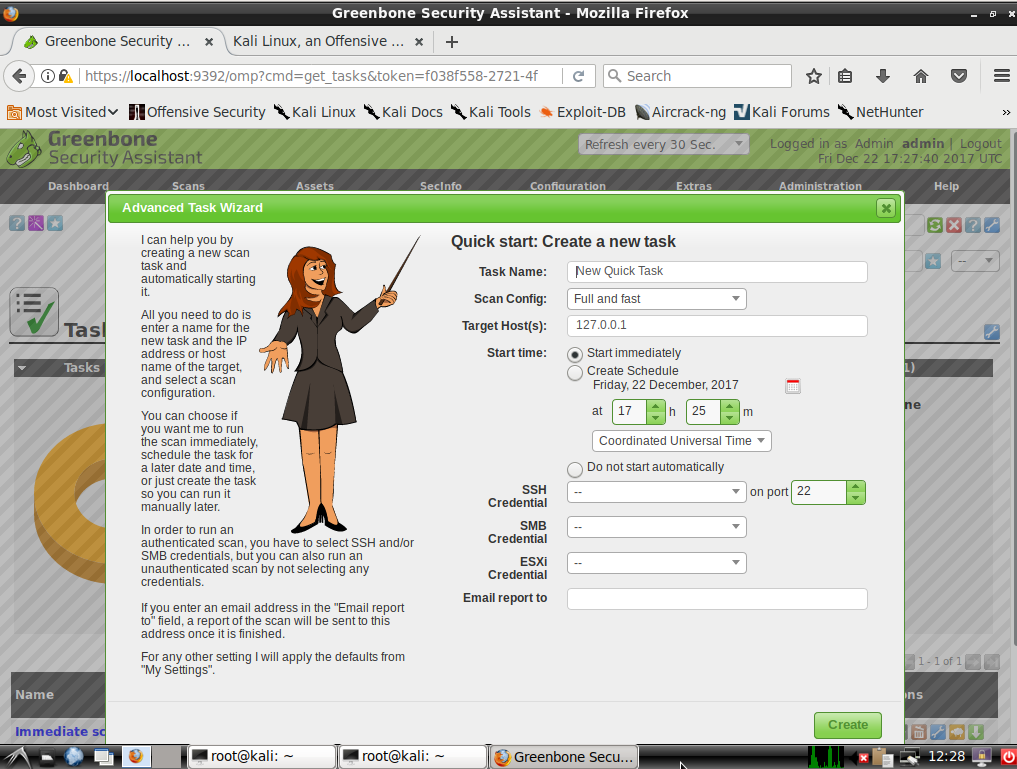This screenshot has height=769, width=1017.
Task: Open the Pocket icon in toolbar
Action: 958,76
